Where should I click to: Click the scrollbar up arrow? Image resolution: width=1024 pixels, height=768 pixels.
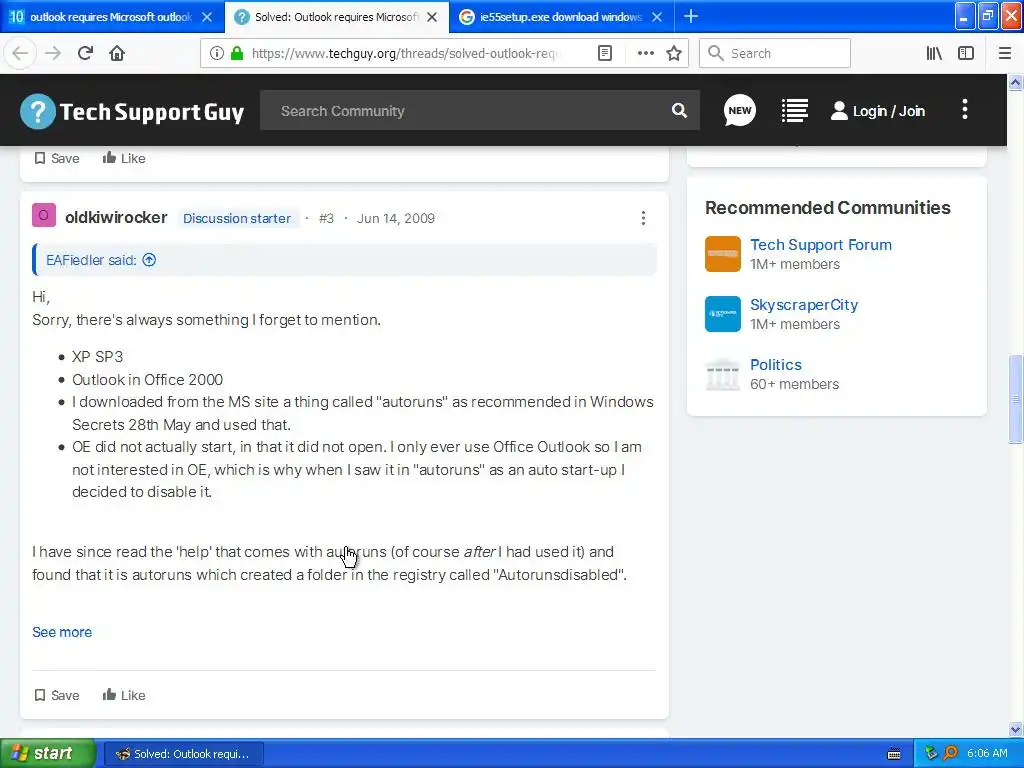(1016, 82)
